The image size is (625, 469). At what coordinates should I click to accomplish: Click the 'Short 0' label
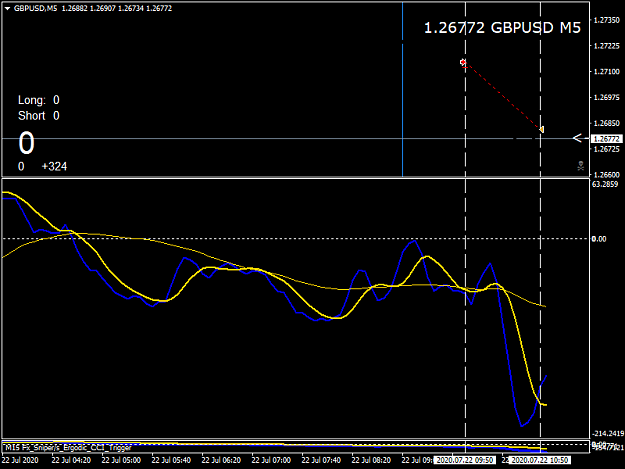[39, 116]
